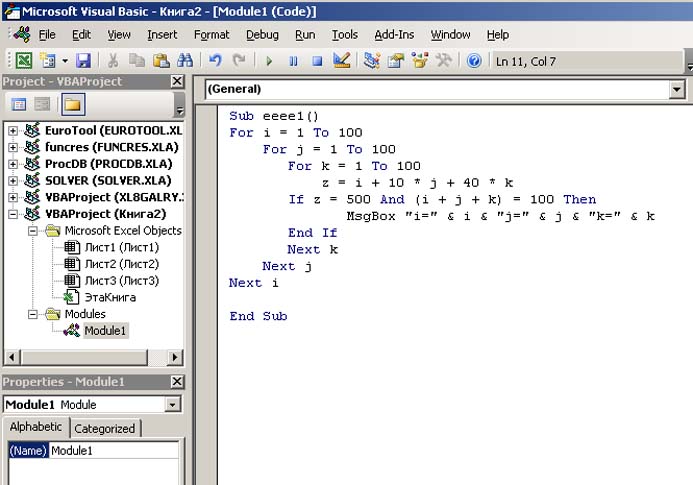Run the macro with the green play icon

pos(268,61)
